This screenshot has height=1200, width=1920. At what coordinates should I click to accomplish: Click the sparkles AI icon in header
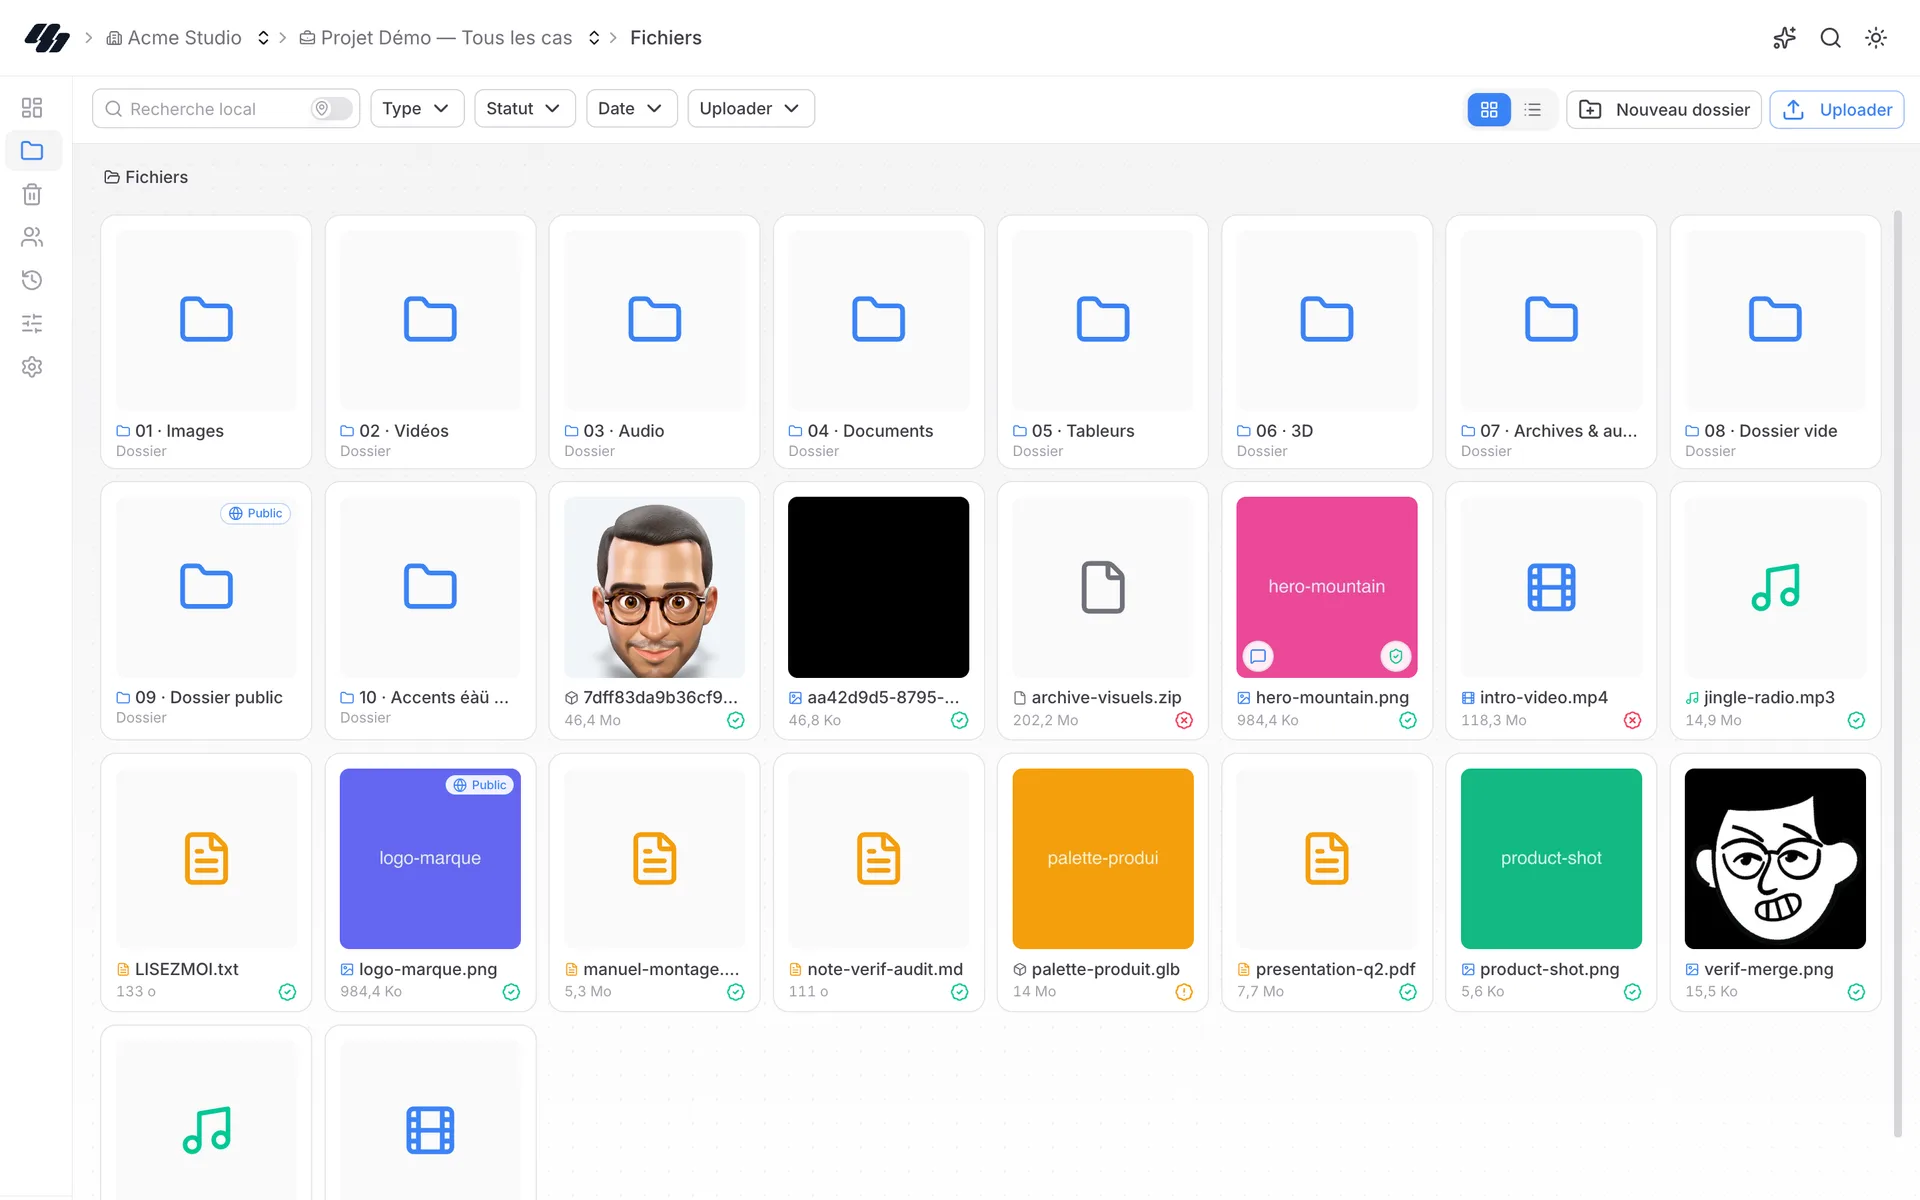tap(1784, 38)
